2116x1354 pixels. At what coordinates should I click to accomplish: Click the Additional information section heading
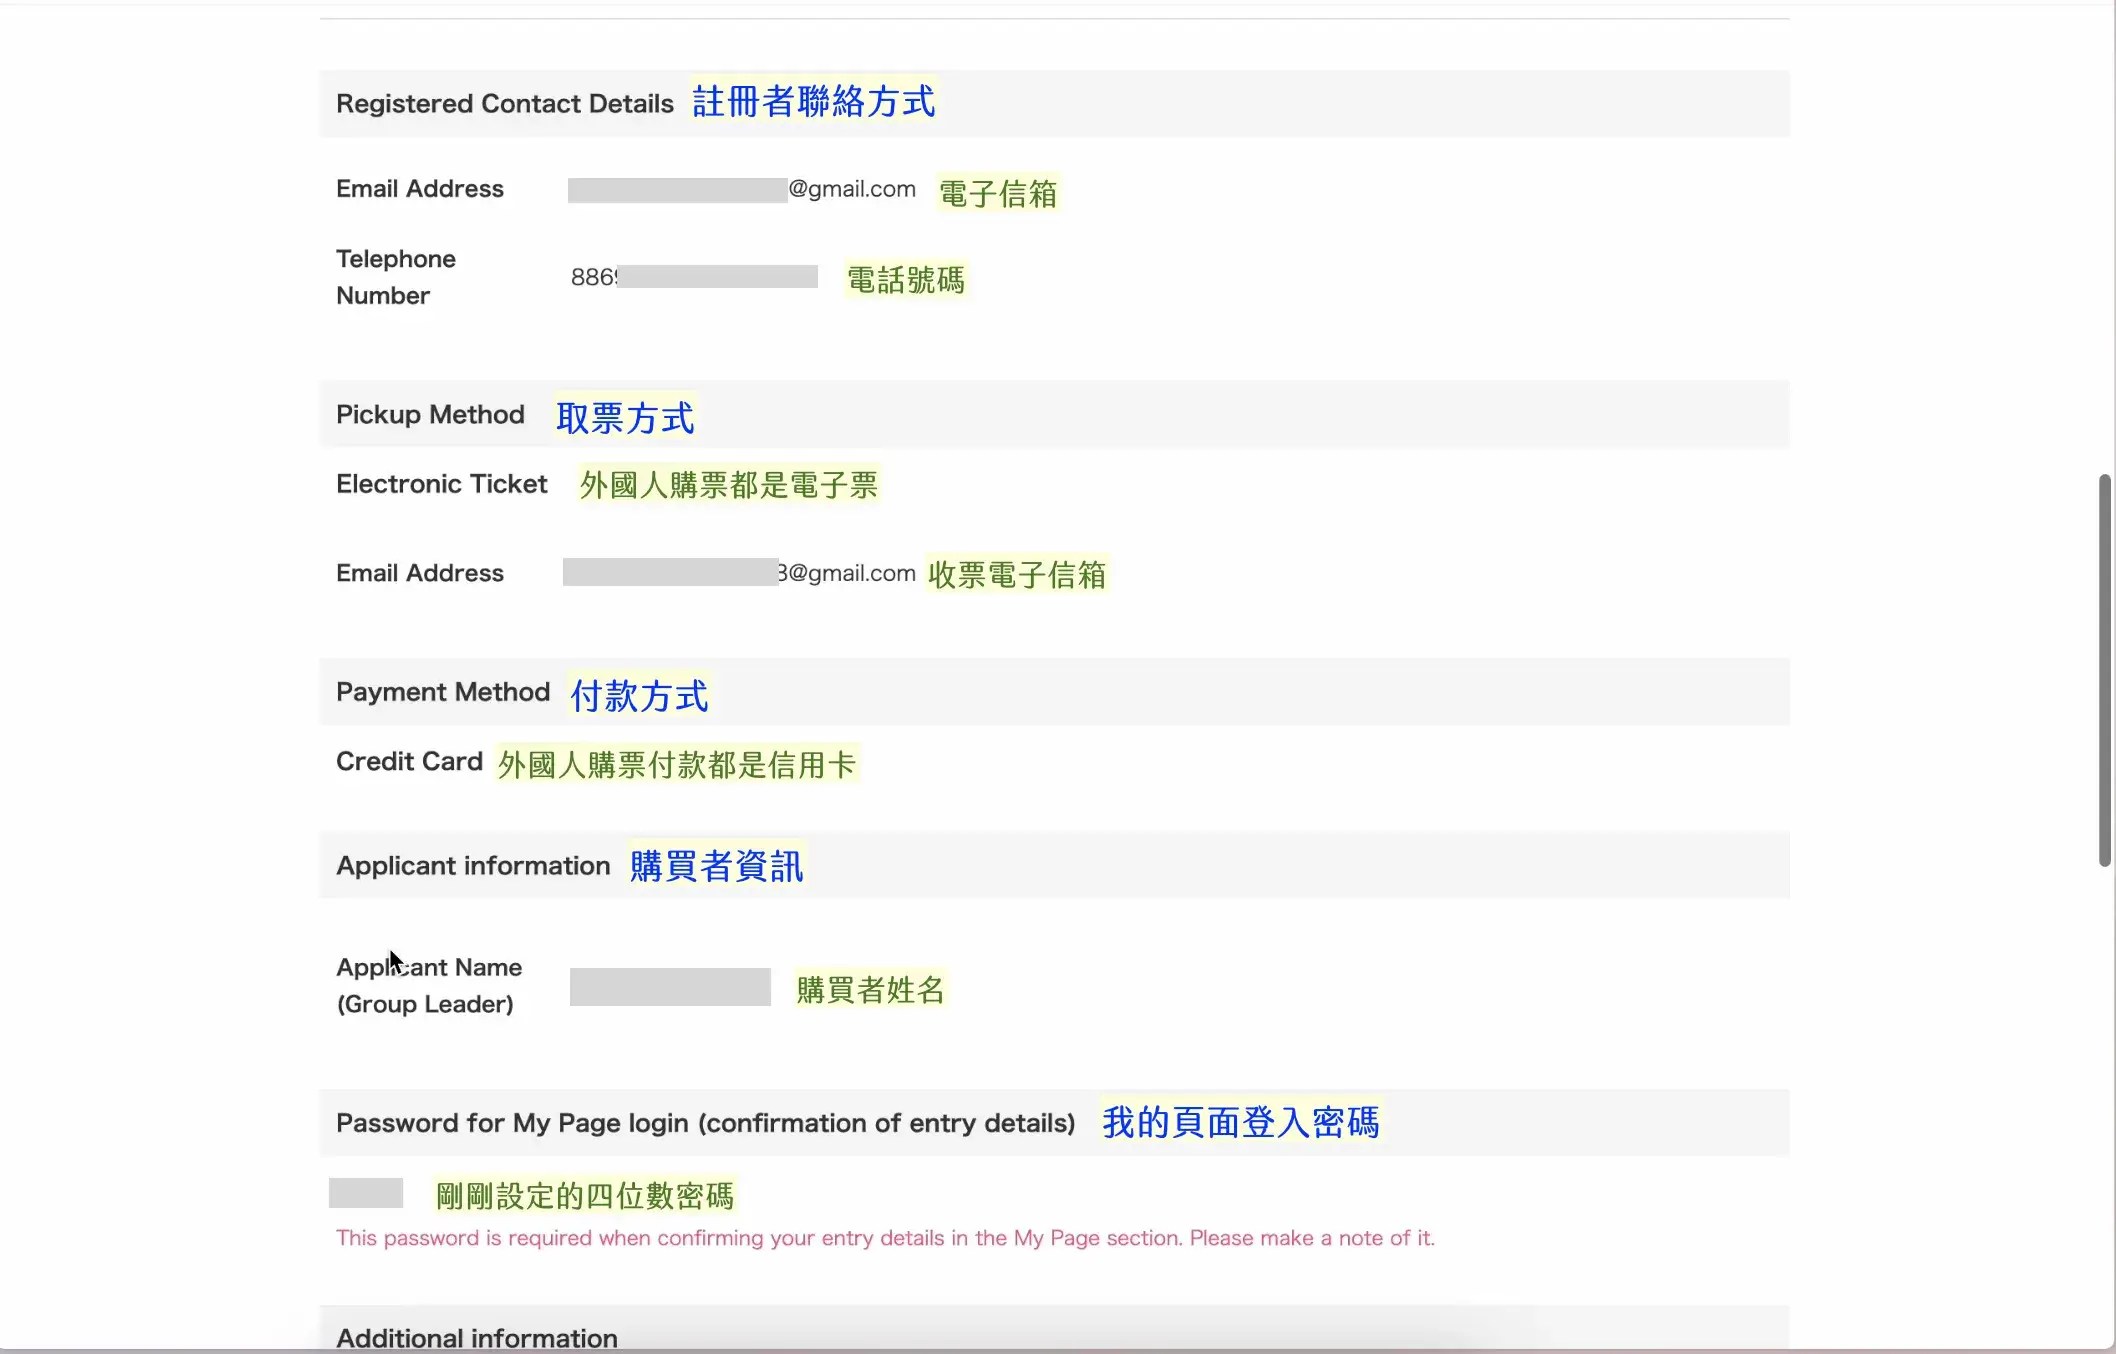click(x=477, y=1337)
